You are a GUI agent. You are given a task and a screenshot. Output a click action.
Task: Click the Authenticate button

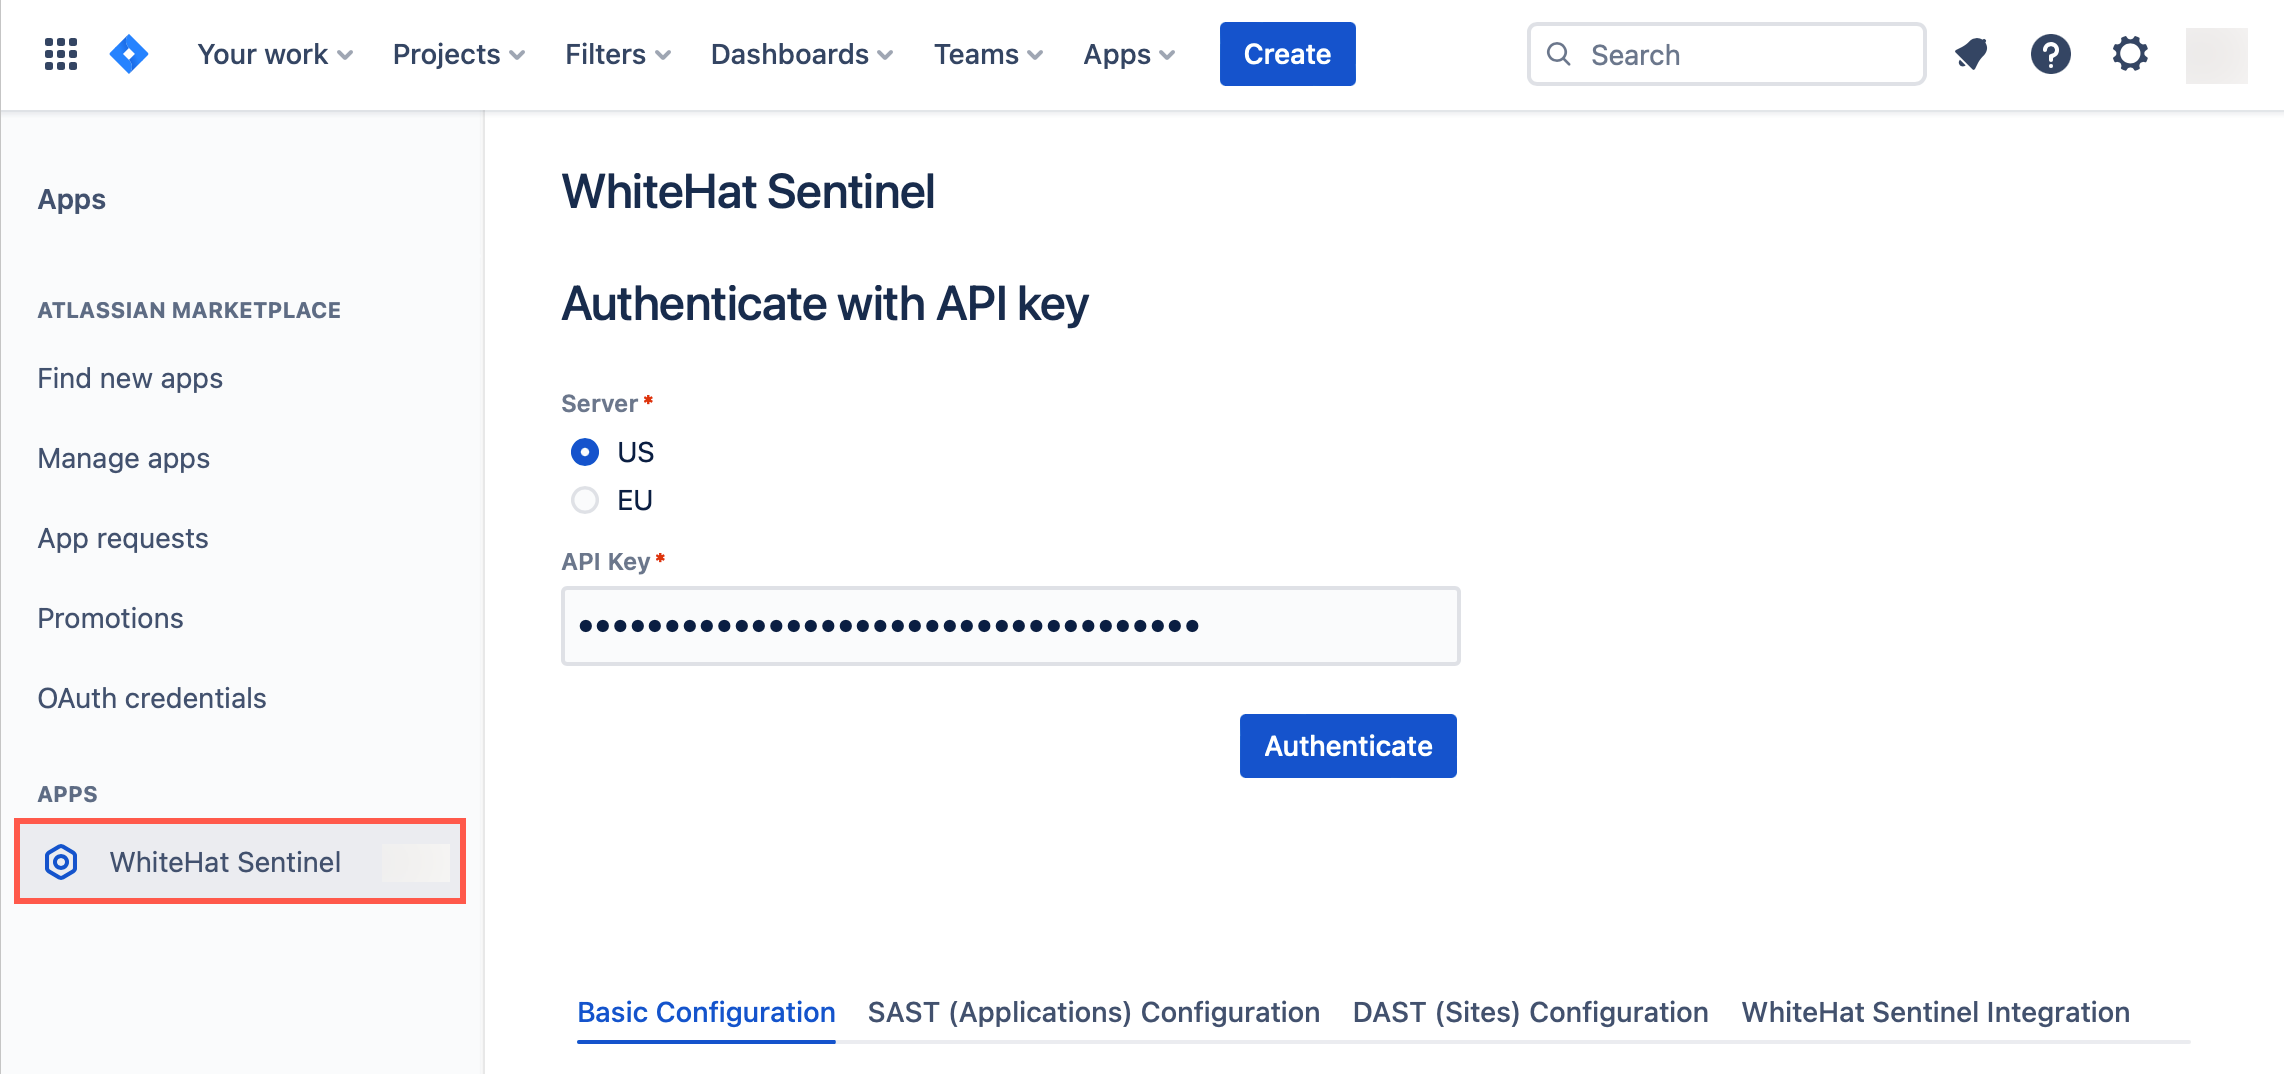(1348, 746)
